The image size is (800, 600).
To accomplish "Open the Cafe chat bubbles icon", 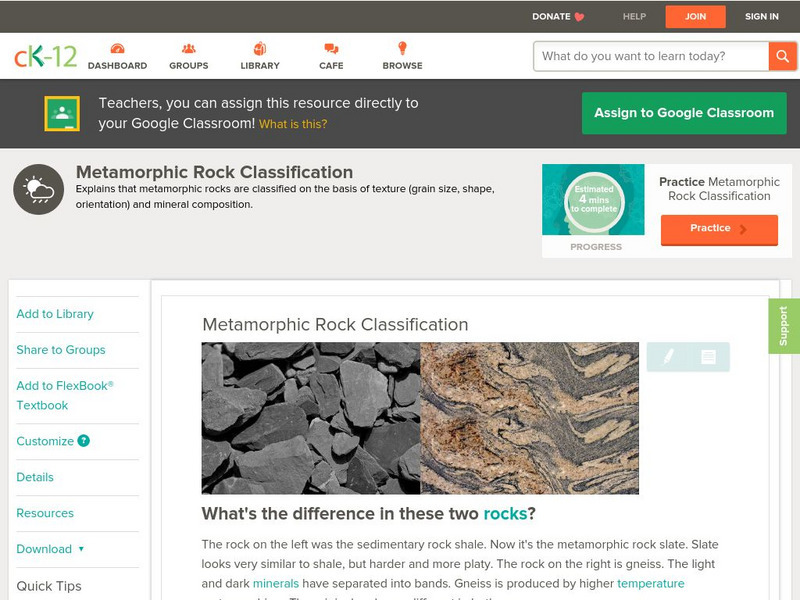I will tap(331, 48).
